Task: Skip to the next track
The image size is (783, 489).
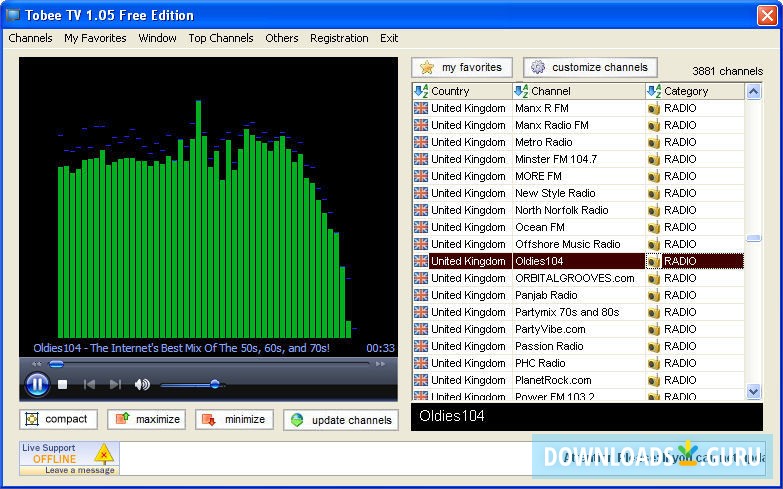Action: click(x=115, y=384)
